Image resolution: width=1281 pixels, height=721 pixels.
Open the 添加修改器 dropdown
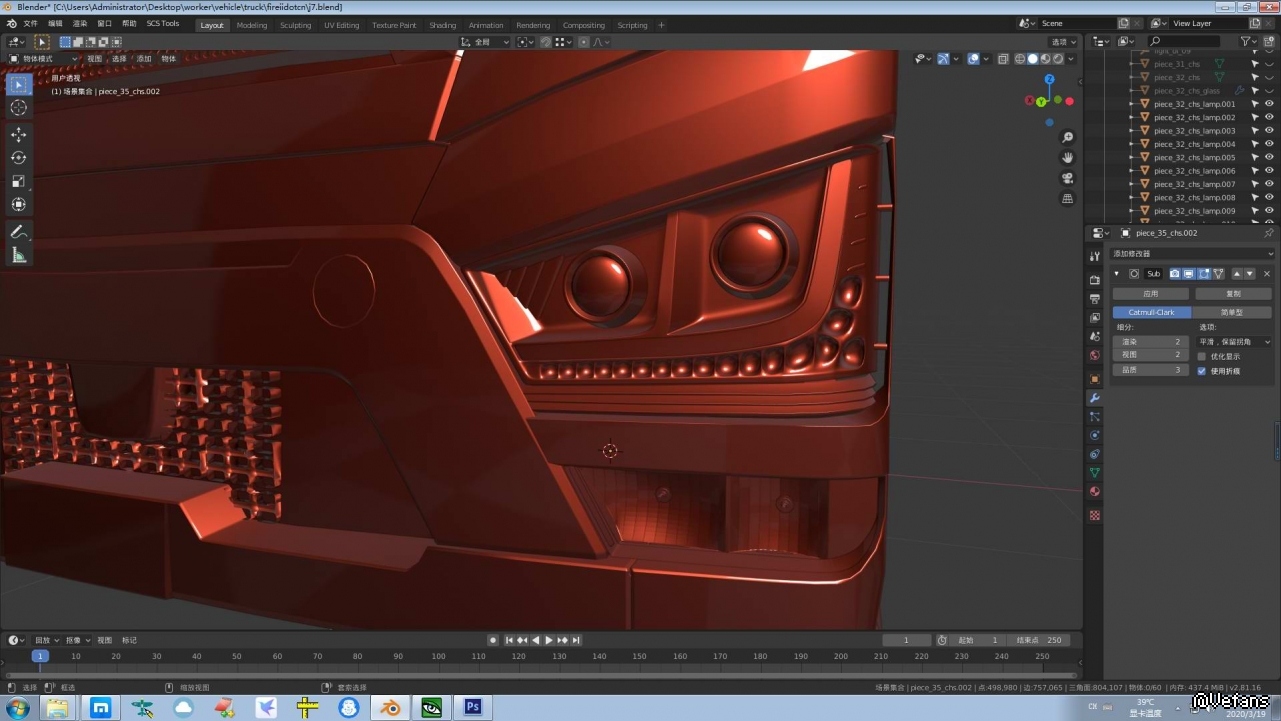1191,254
